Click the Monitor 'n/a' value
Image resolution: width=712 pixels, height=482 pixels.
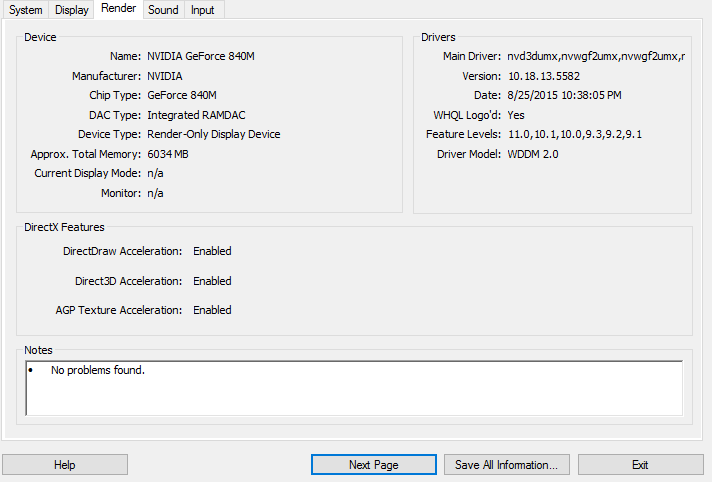(155, 193)
